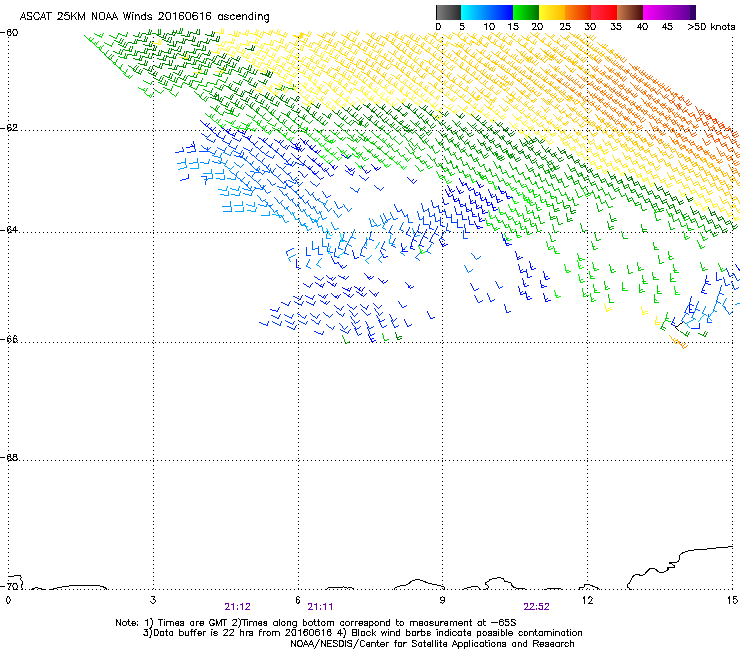
Task: Click the longitude axis label '9'
Action: 442,600
